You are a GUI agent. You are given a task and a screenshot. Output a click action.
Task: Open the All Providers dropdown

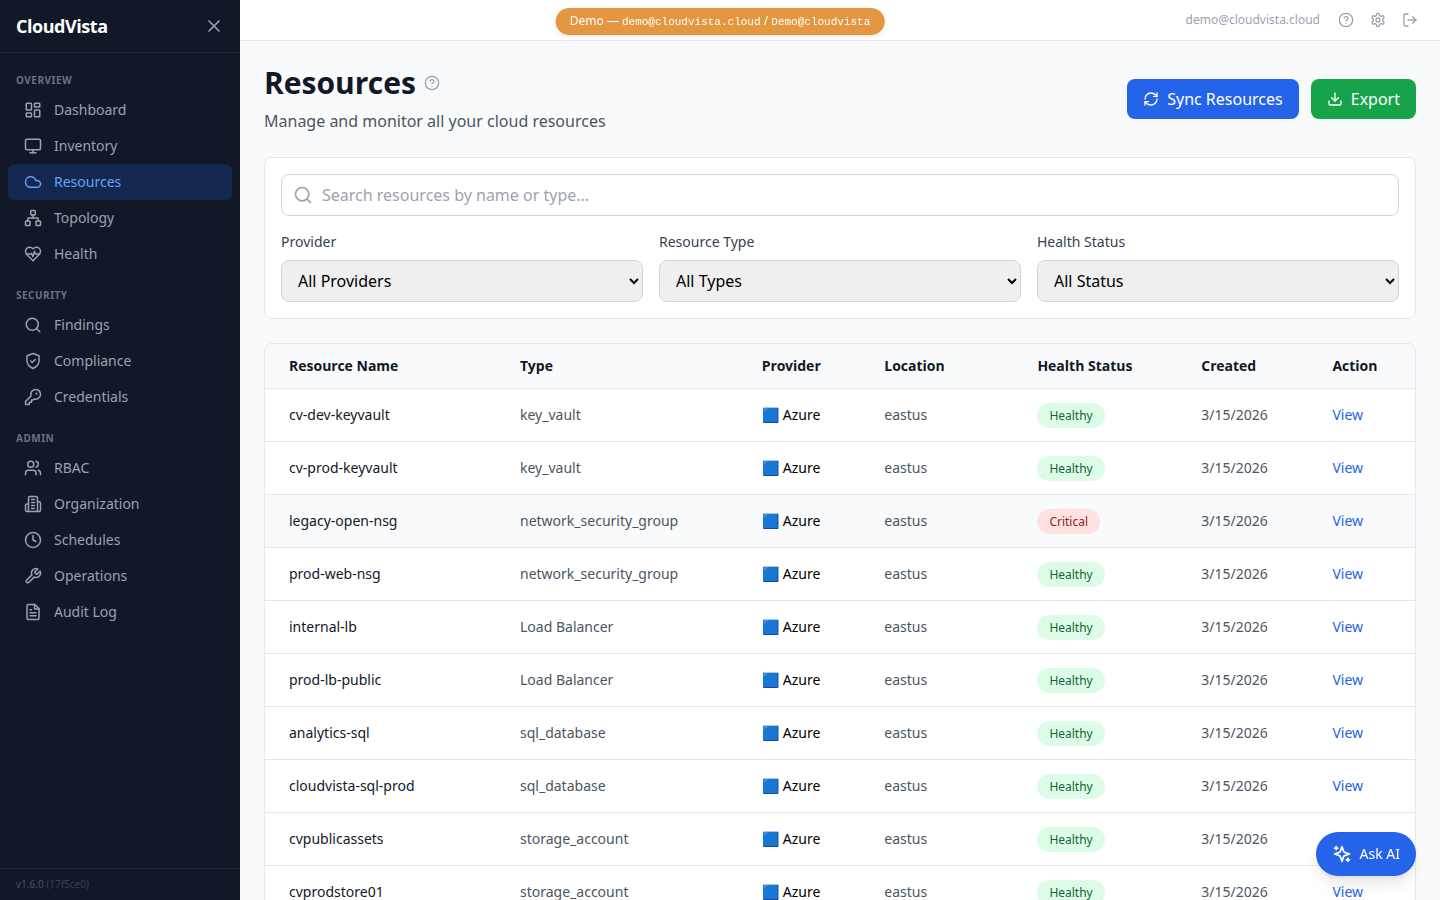461,281
